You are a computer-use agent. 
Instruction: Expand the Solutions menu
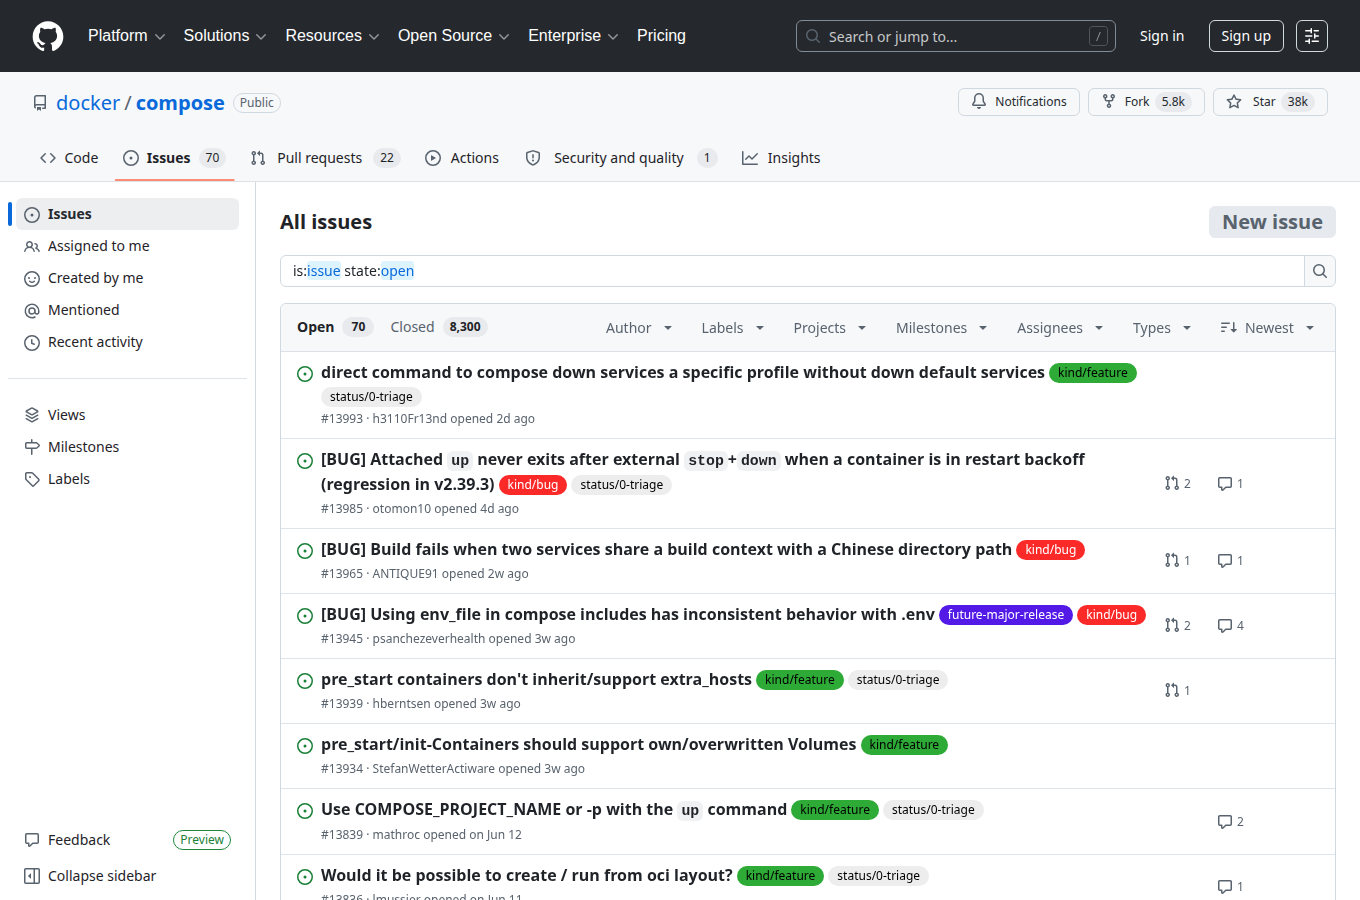pyautogui.click(x=225, y=36)
